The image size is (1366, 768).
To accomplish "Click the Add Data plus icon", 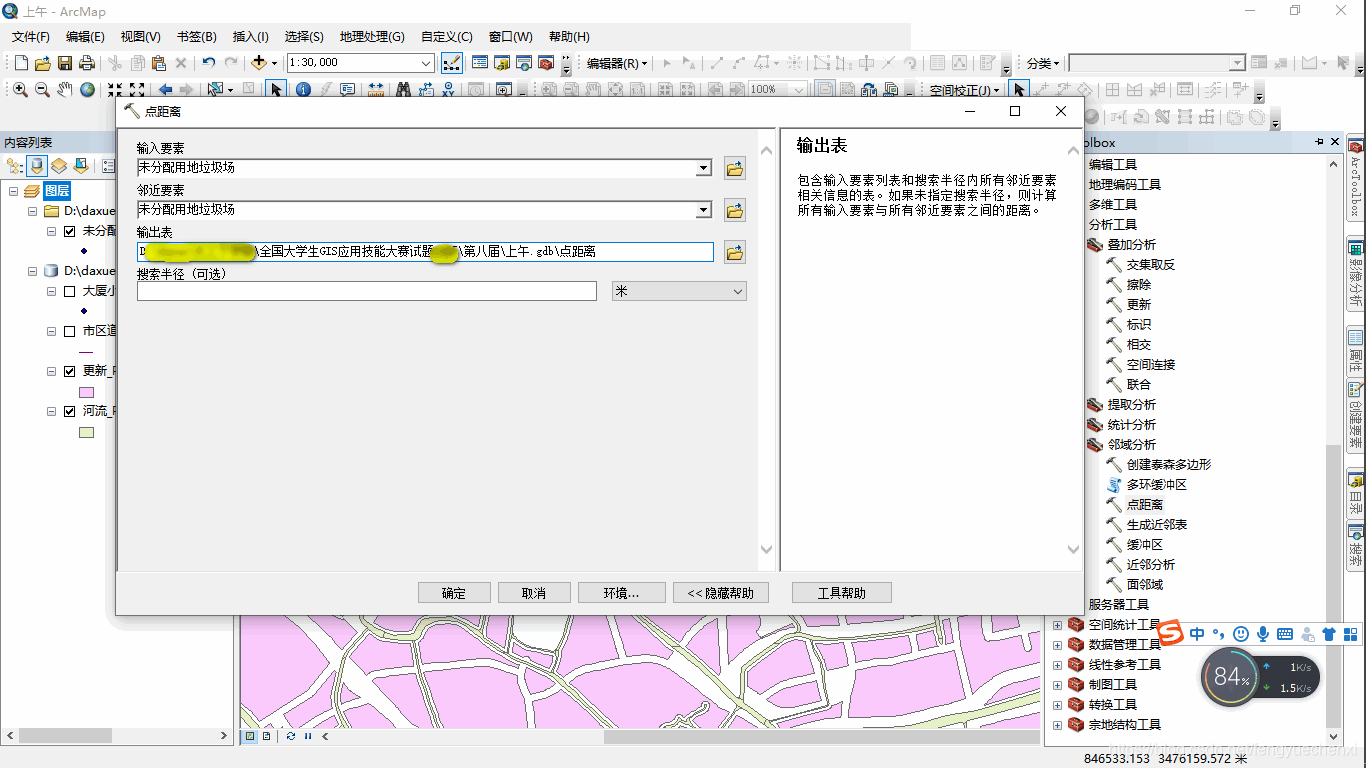I will 258,63.
